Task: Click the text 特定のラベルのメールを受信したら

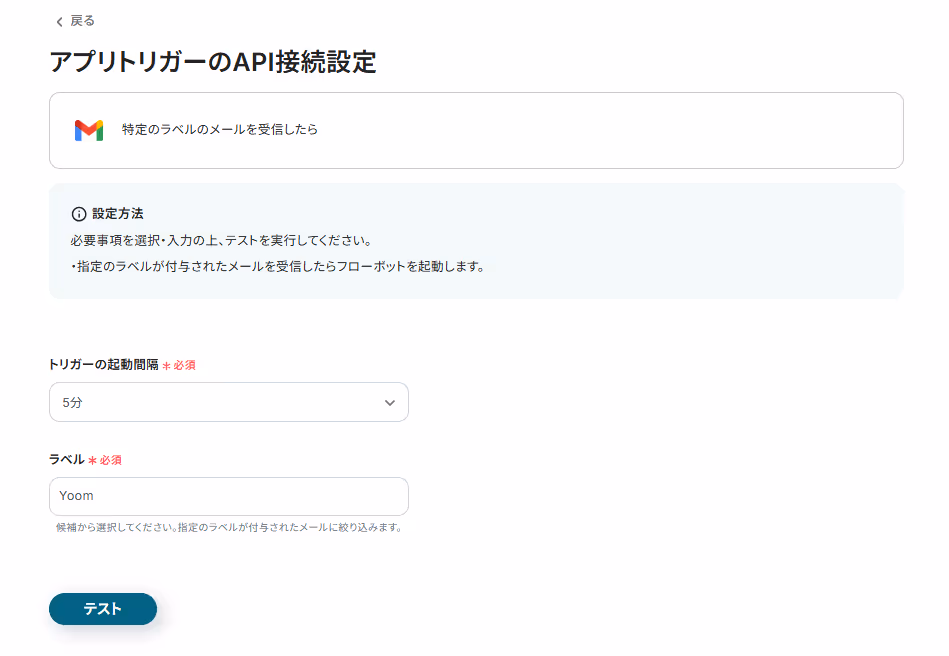Action: [x=220, y=130]
